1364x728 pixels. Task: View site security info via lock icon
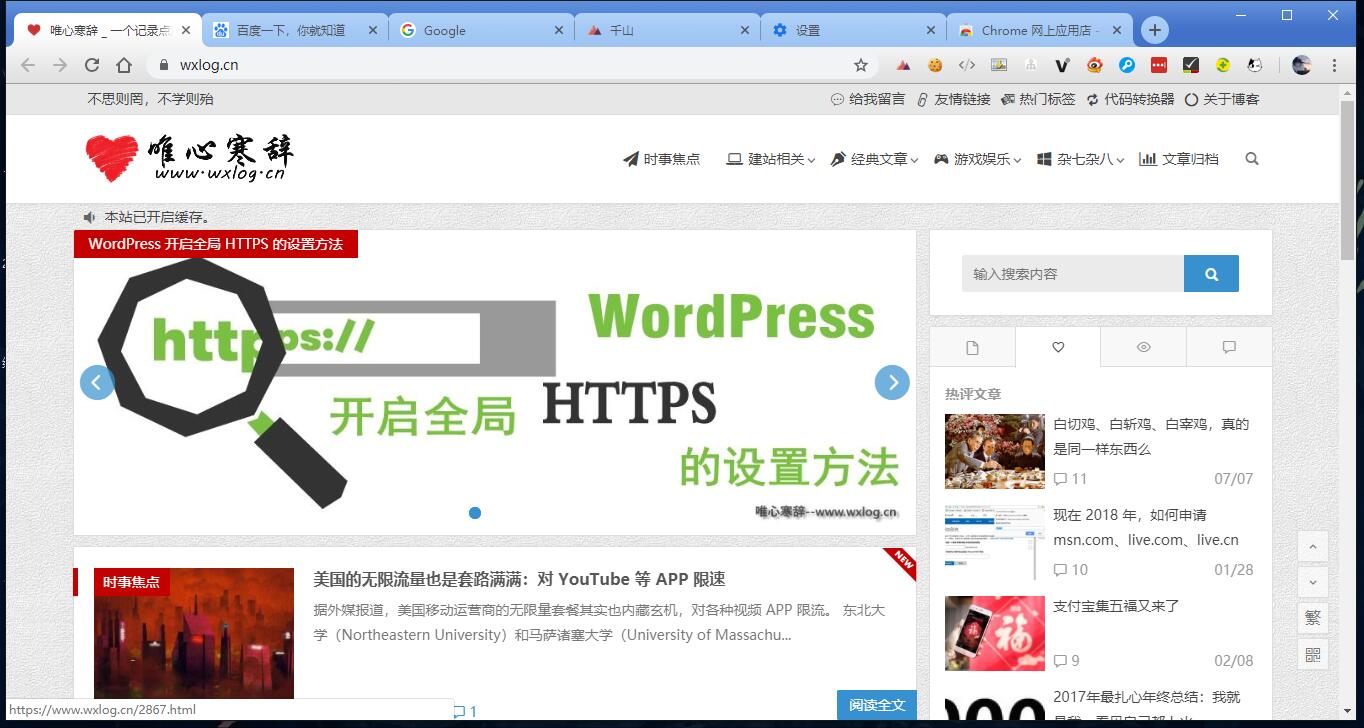pyautogui.click(x=164, y=65)
